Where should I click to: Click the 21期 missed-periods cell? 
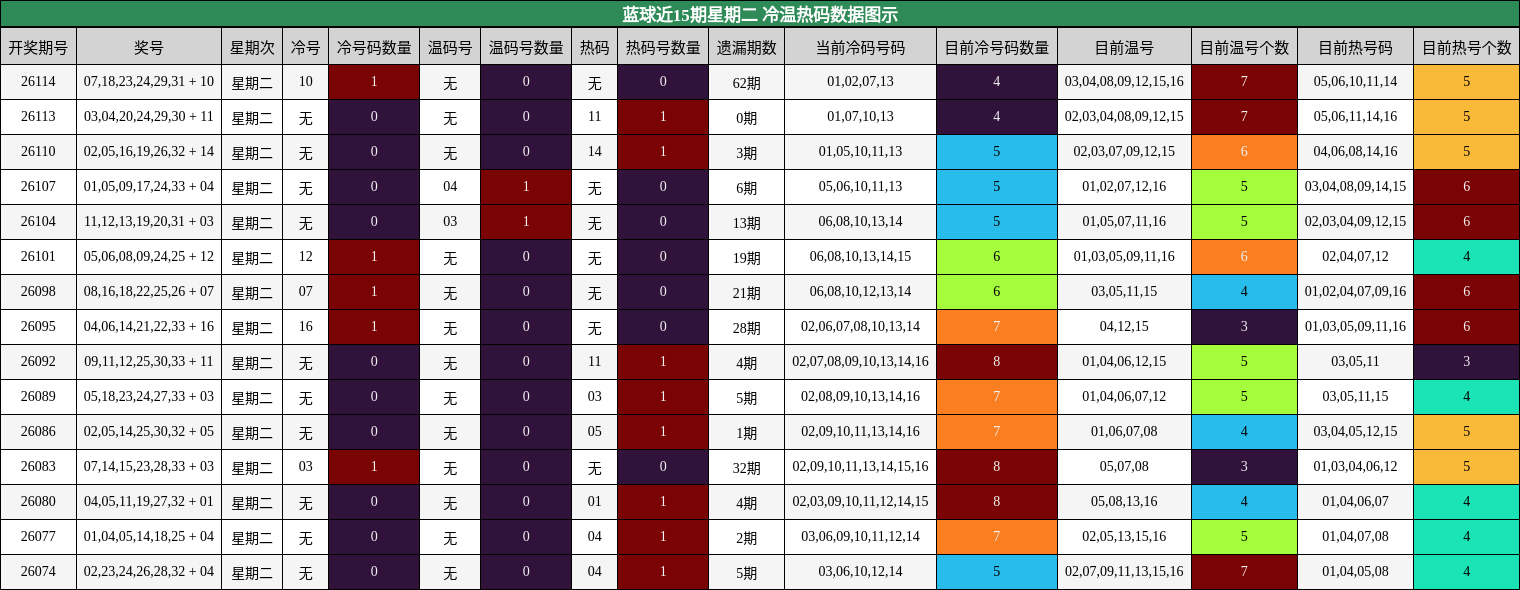[x=746, y=292]
